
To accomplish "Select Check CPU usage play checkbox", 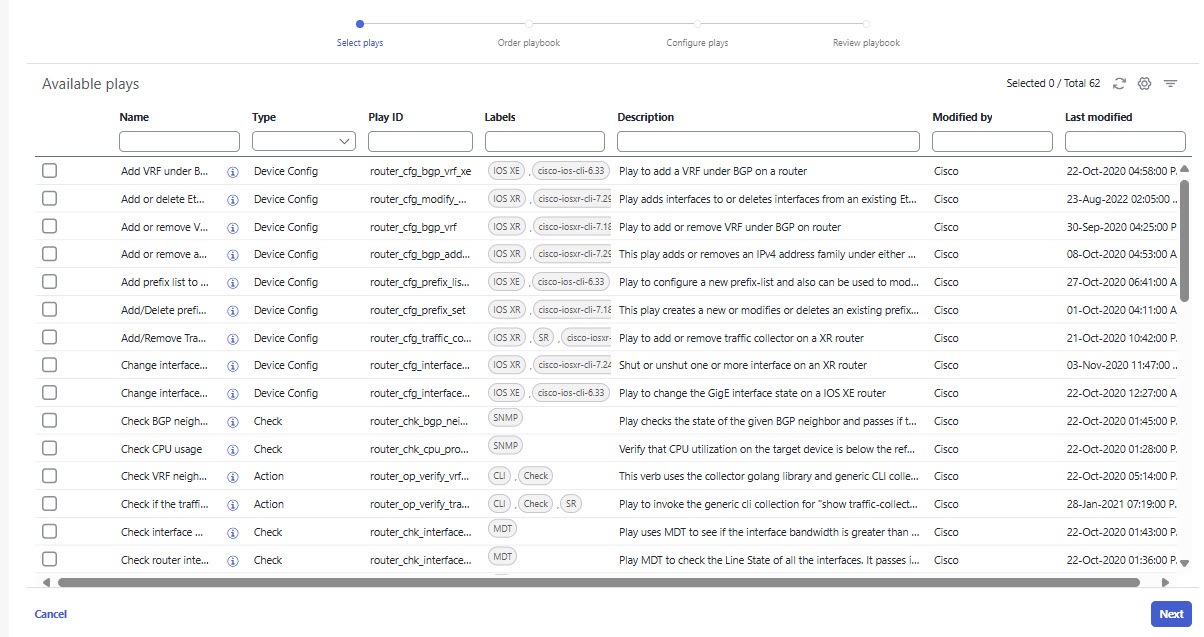I will (x=49, y=449).
